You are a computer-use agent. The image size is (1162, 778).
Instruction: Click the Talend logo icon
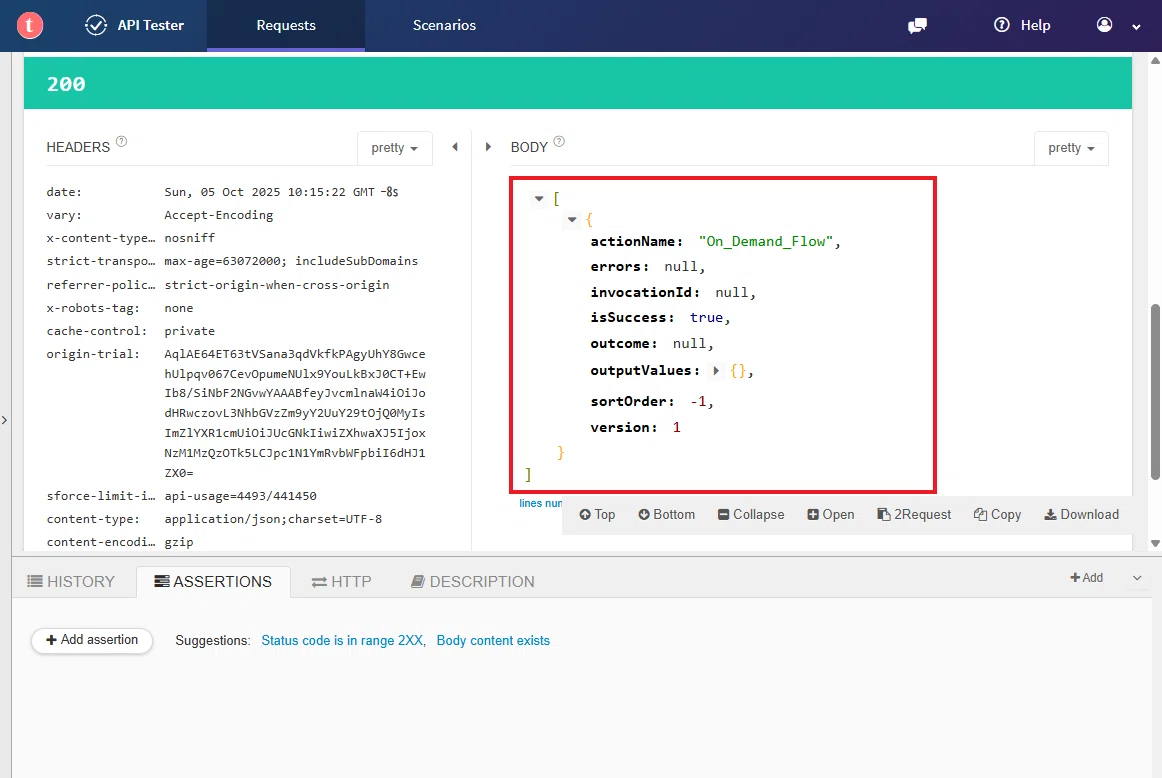click(30, 25)
